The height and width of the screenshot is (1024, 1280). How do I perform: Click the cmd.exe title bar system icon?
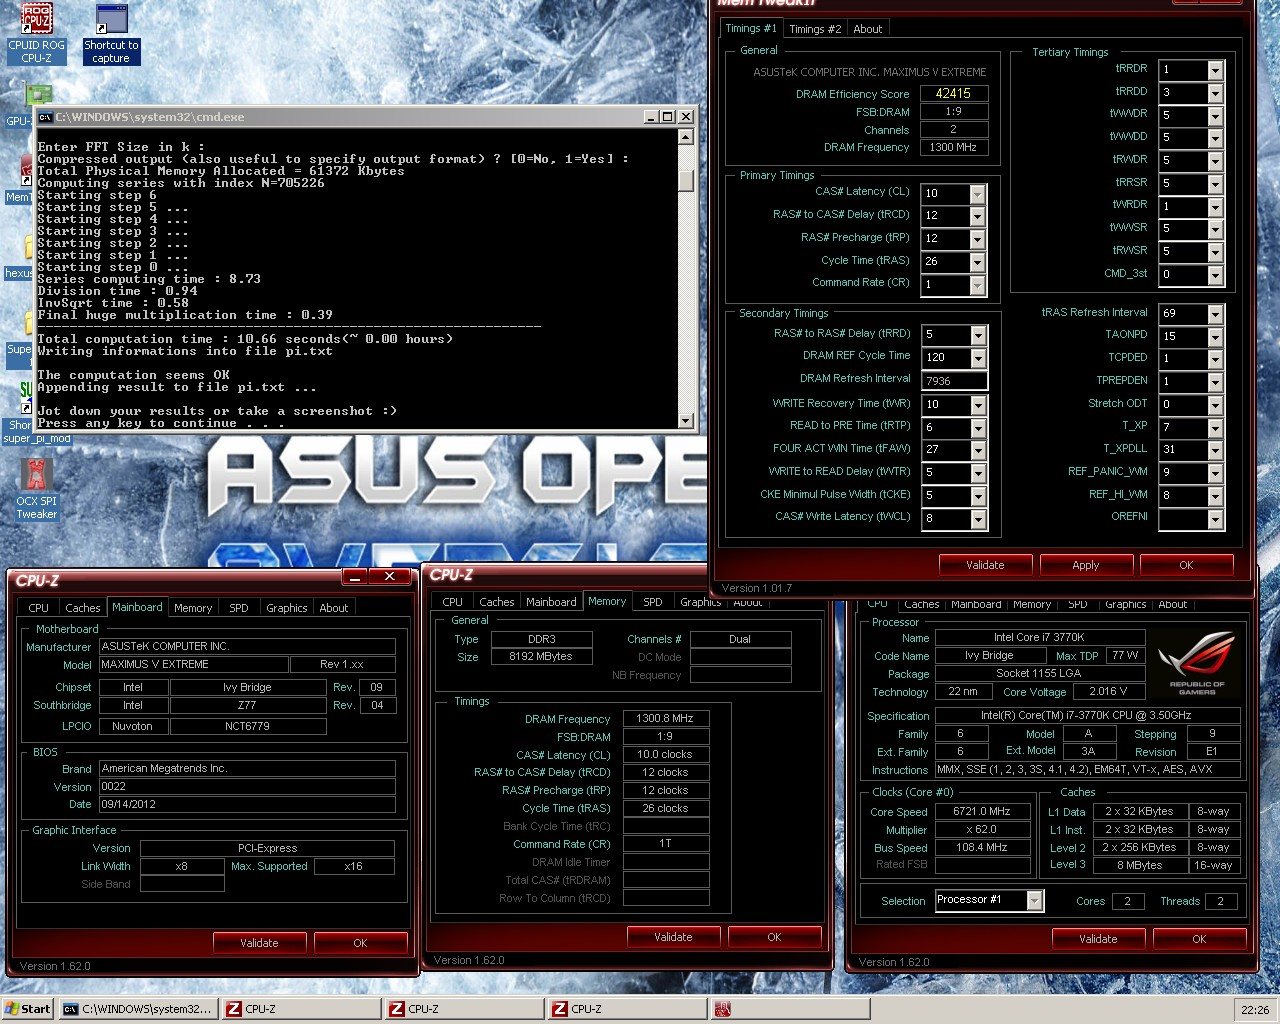pos(45,117)
